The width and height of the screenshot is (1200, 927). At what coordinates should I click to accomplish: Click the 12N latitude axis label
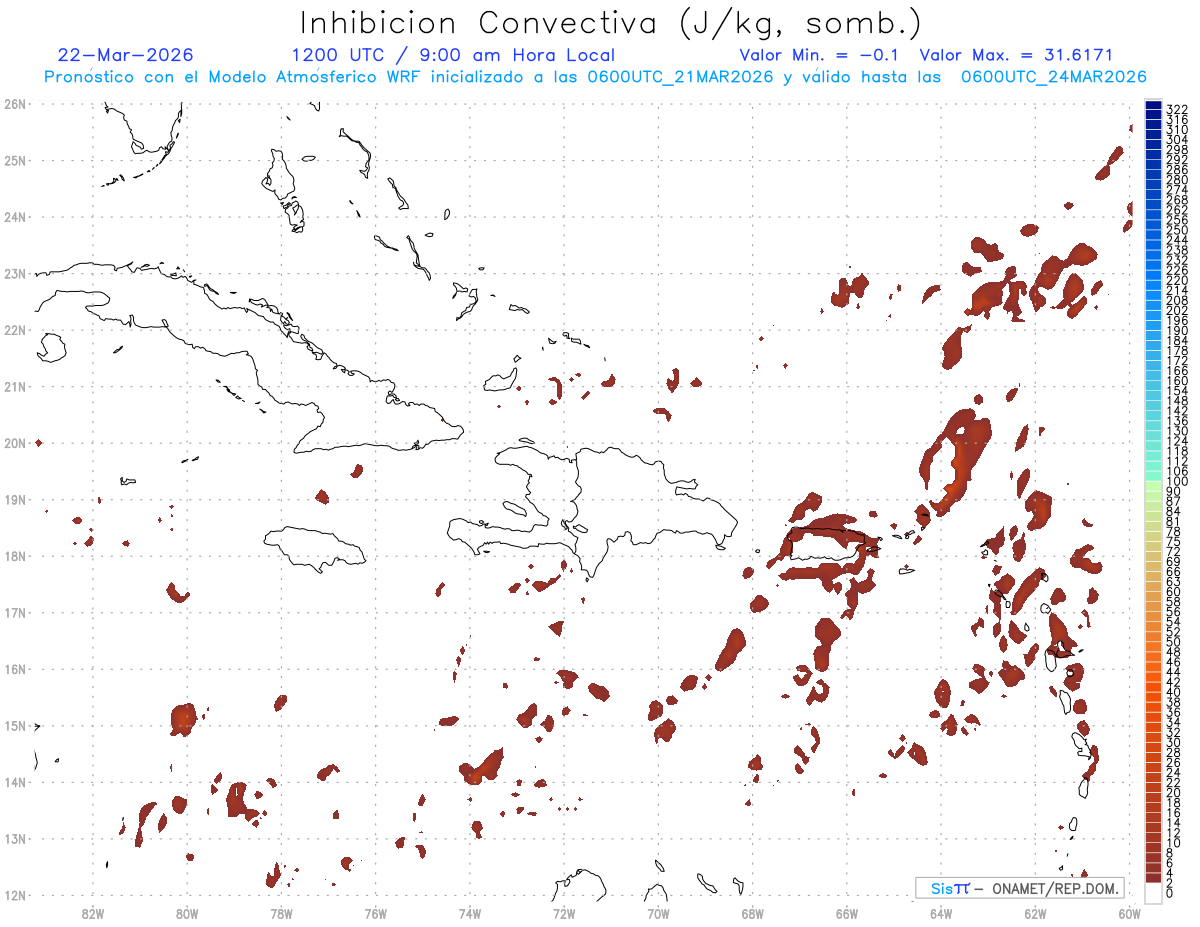pos(14,895)
